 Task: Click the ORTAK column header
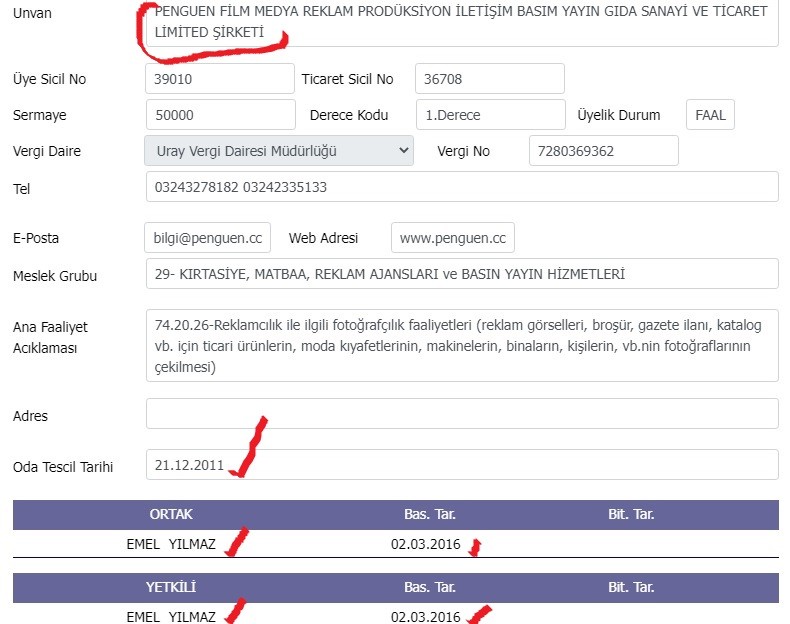pos(171,514)
